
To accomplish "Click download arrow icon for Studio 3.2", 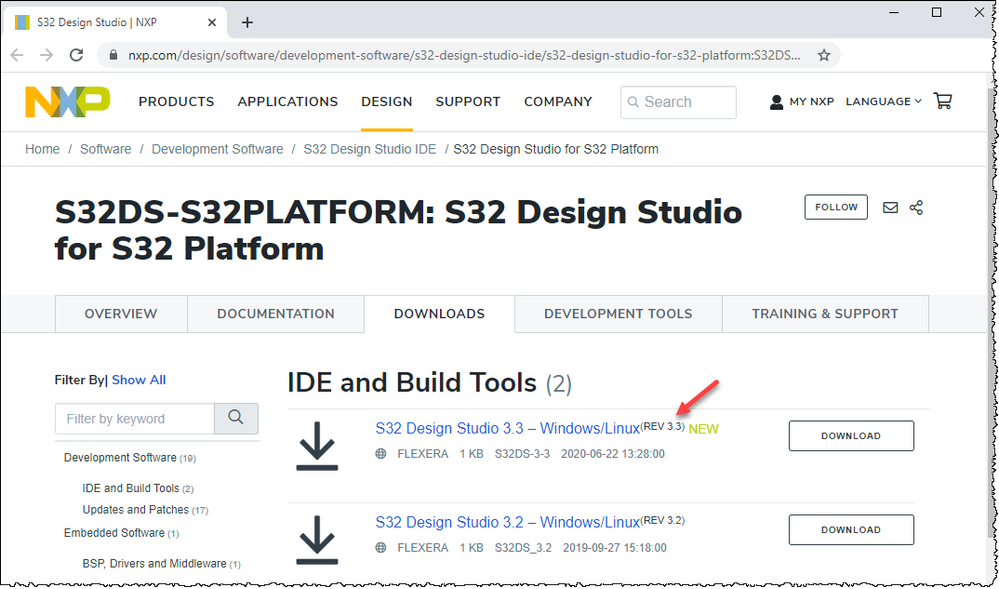I will [317, 540].
